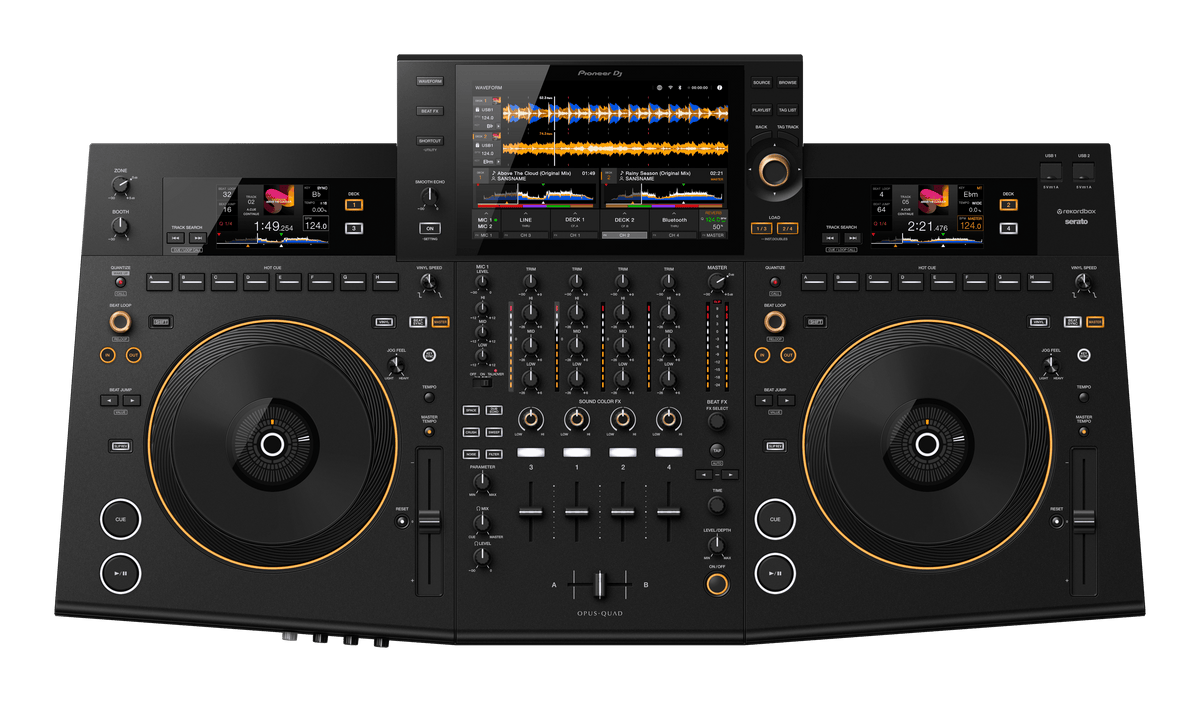
Task: Open key dropdown beside Bb on deck 1
Action: [x=497, y=126]
